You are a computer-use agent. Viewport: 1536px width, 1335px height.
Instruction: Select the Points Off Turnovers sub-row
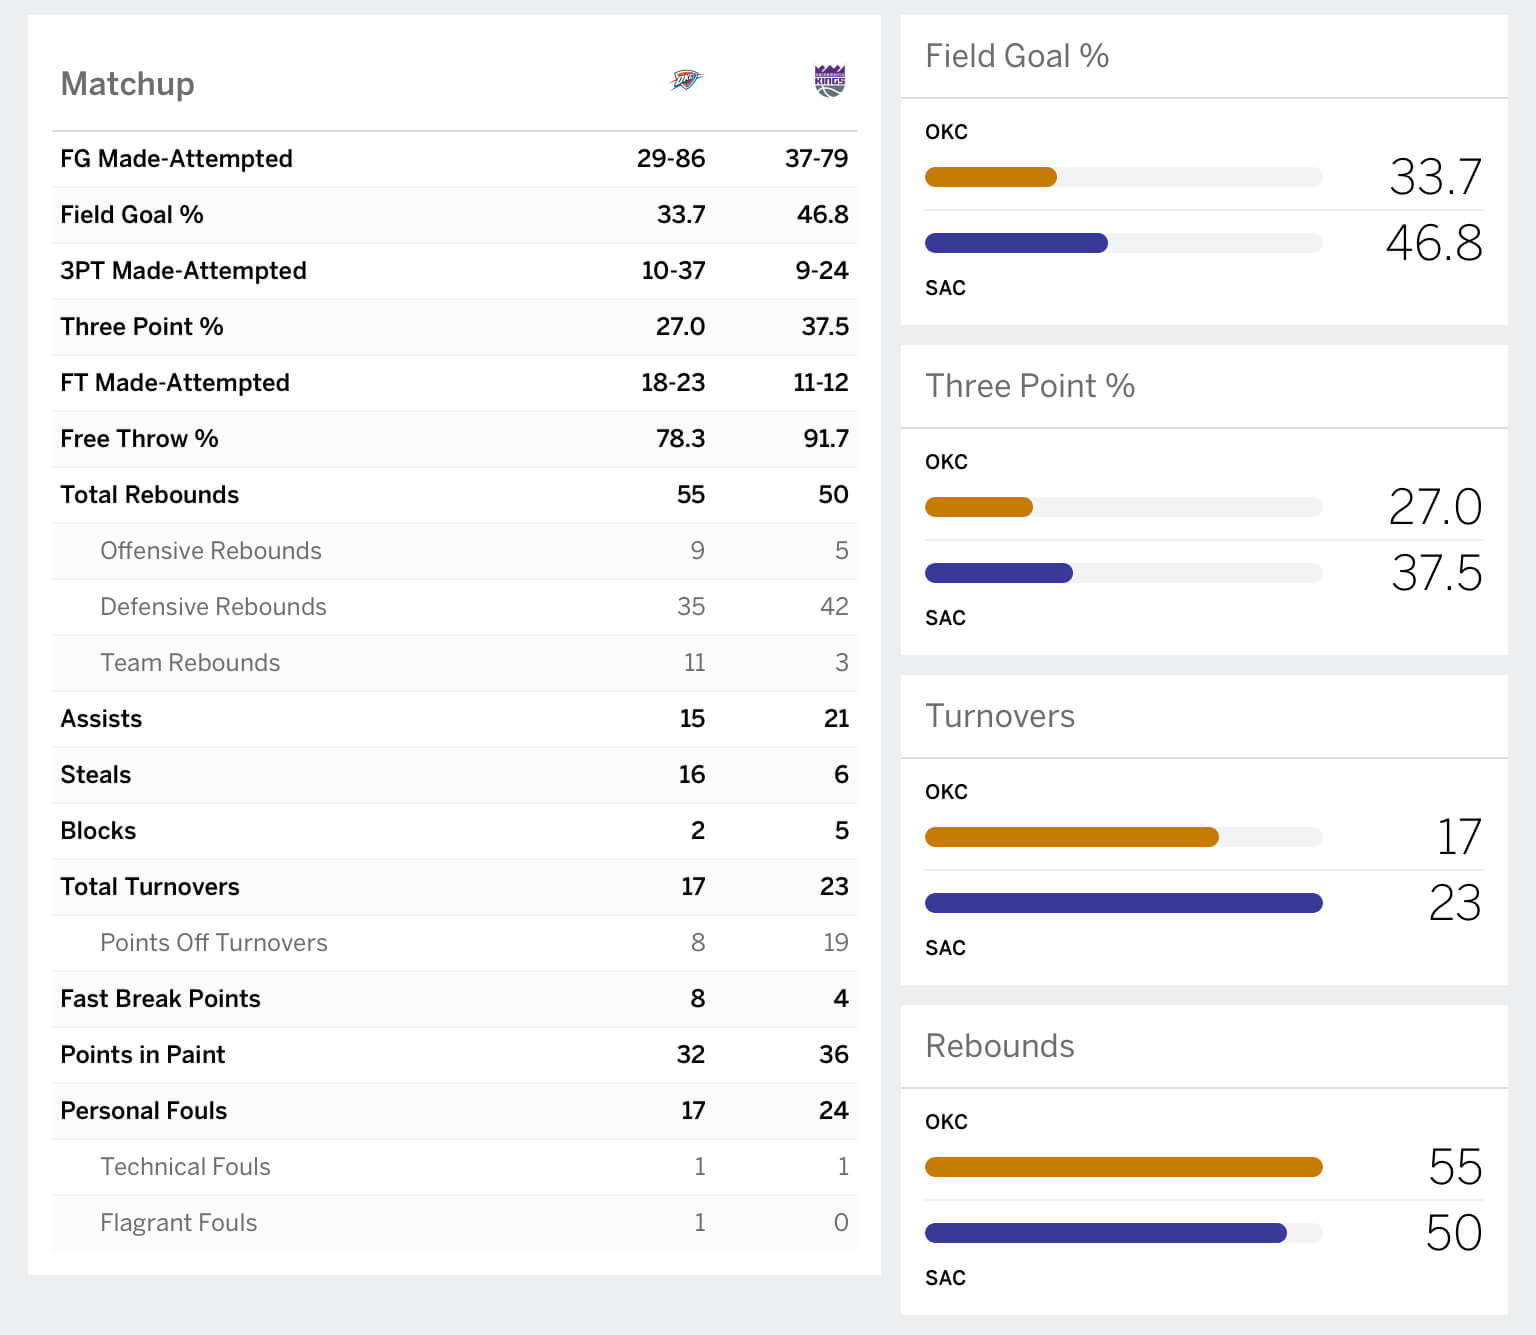click(x=213, y=943)
